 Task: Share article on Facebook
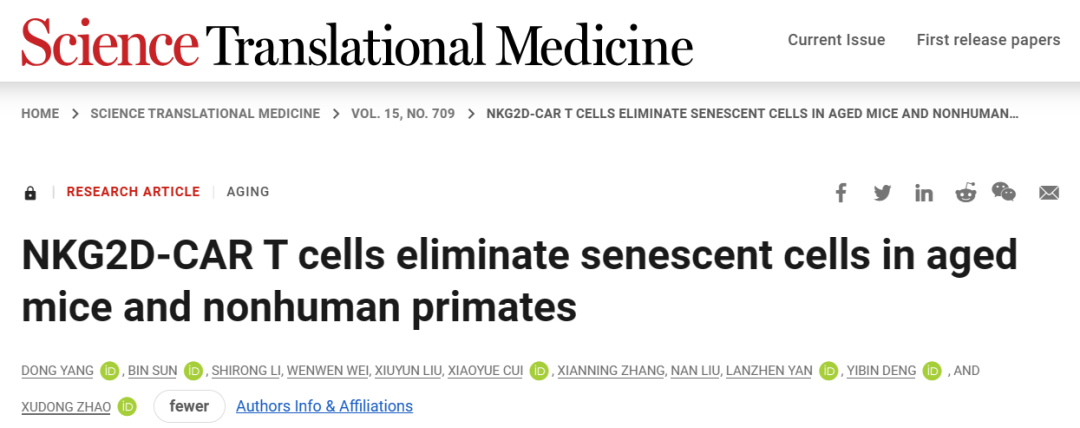[x=841, y=193]
